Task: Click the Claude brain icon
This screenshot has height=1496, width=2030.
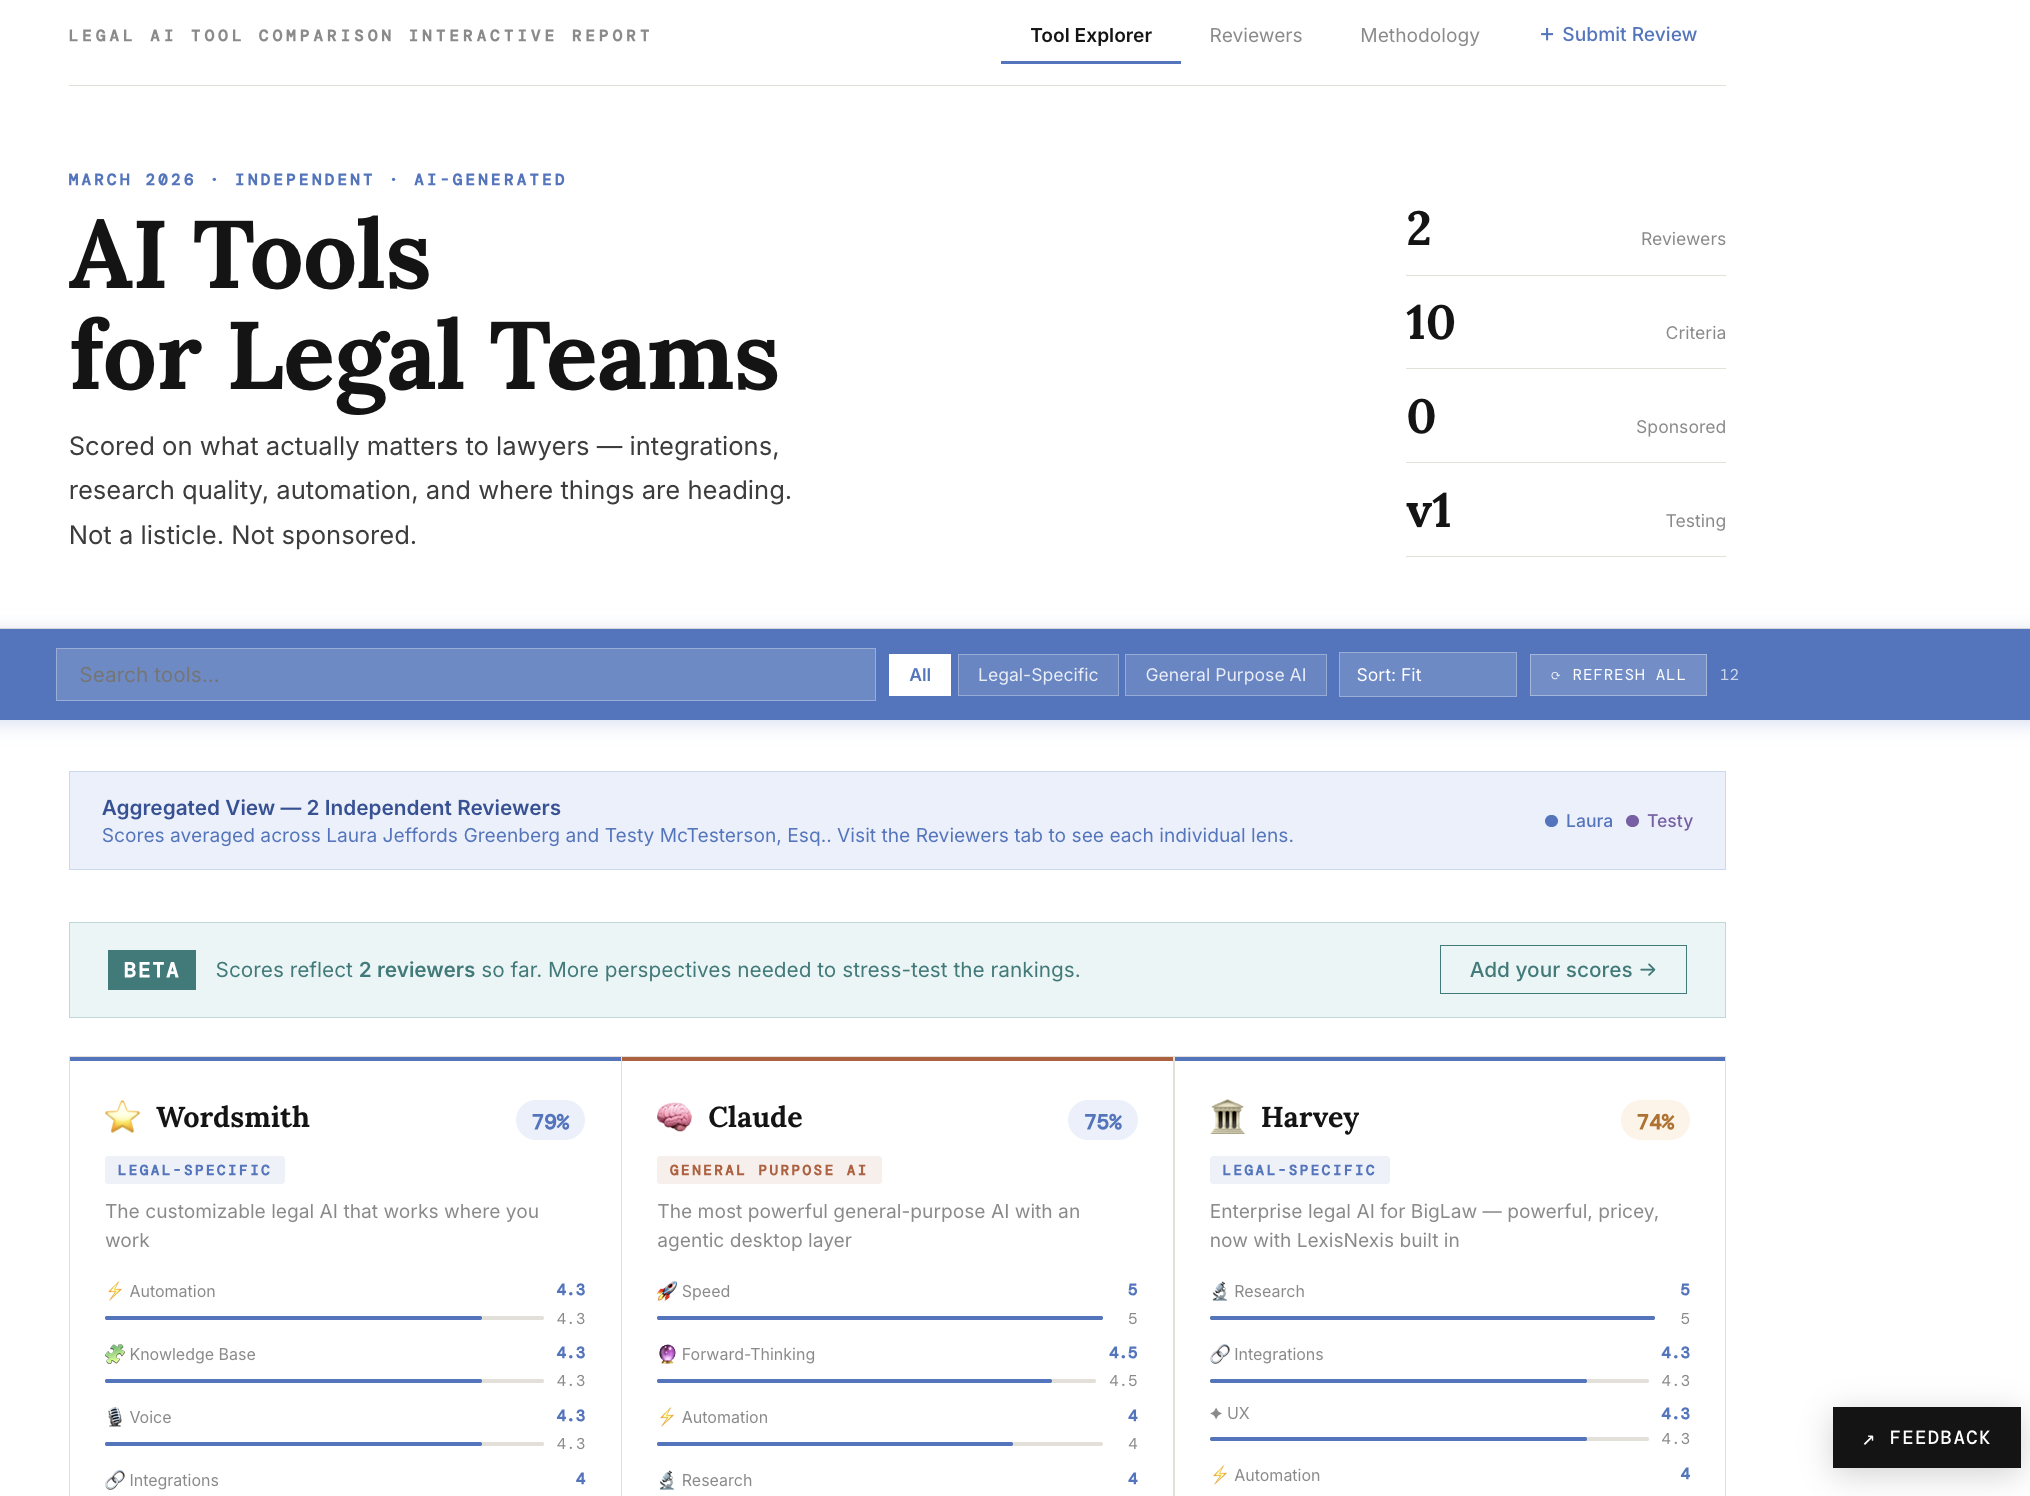Action: (x=674, y=1117)
